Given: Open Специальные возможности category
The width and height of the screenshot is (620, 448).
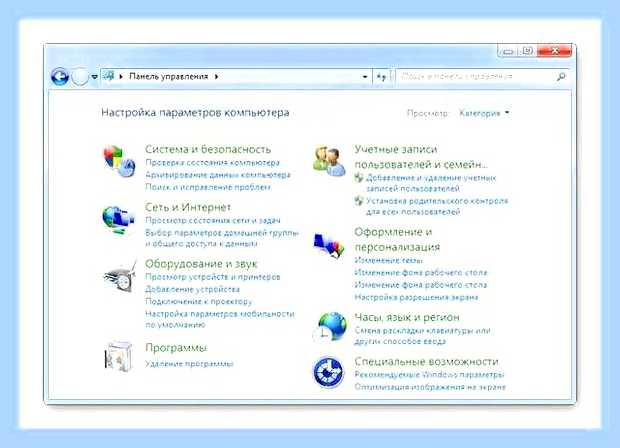Looking at the screenshot, I should [x=426, y=361].
